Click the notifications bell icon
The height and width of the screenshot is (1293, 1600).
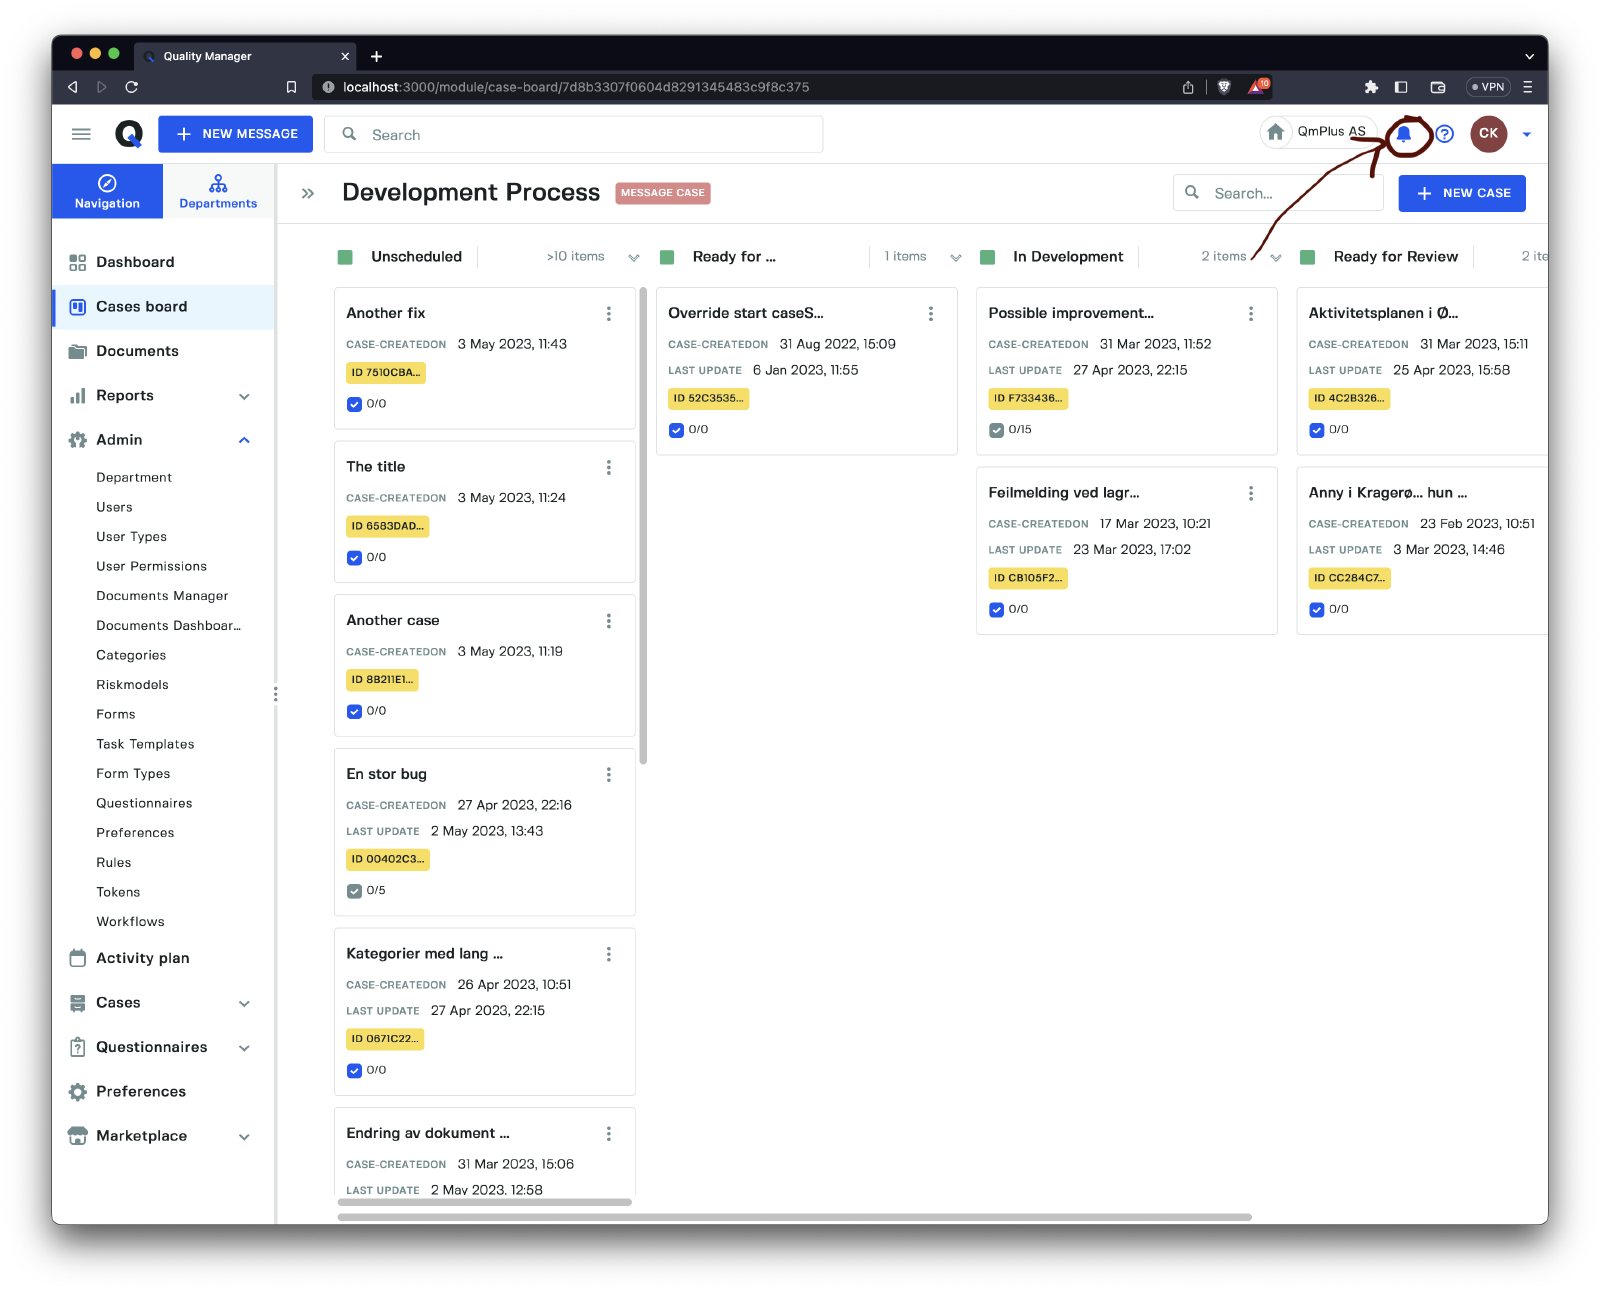[x=1404, y=134]
